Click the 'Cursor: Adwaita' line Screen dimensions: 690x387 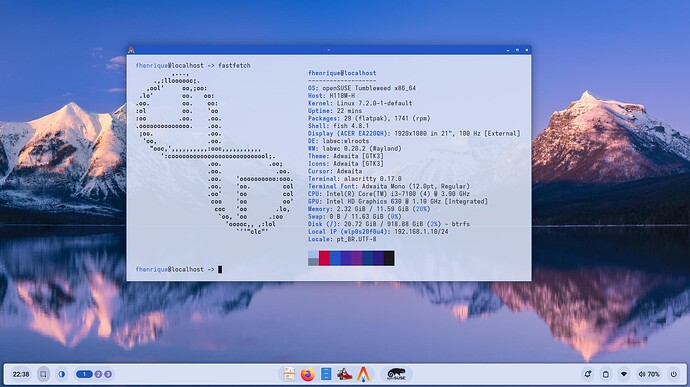coord(335,171)
